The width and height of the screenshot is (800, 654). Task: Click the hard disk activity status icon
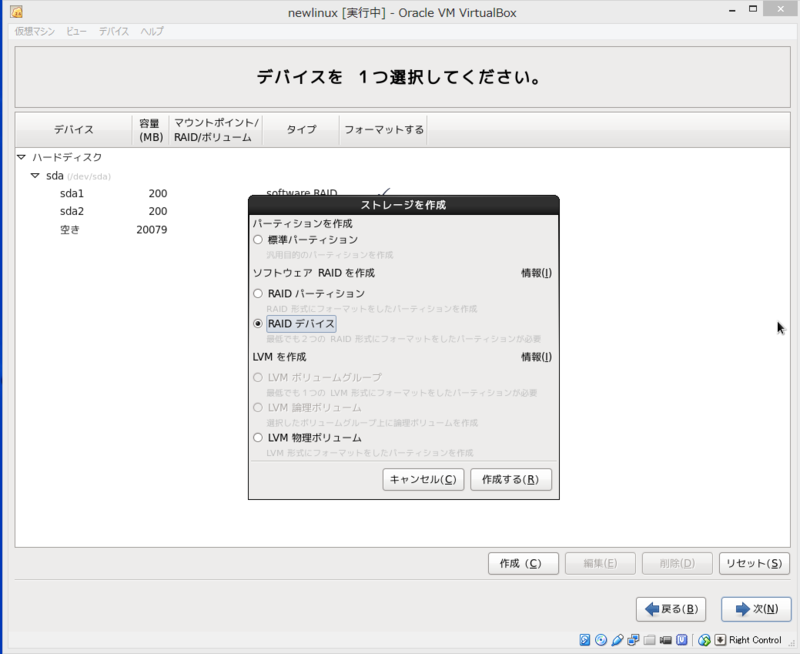585,640
